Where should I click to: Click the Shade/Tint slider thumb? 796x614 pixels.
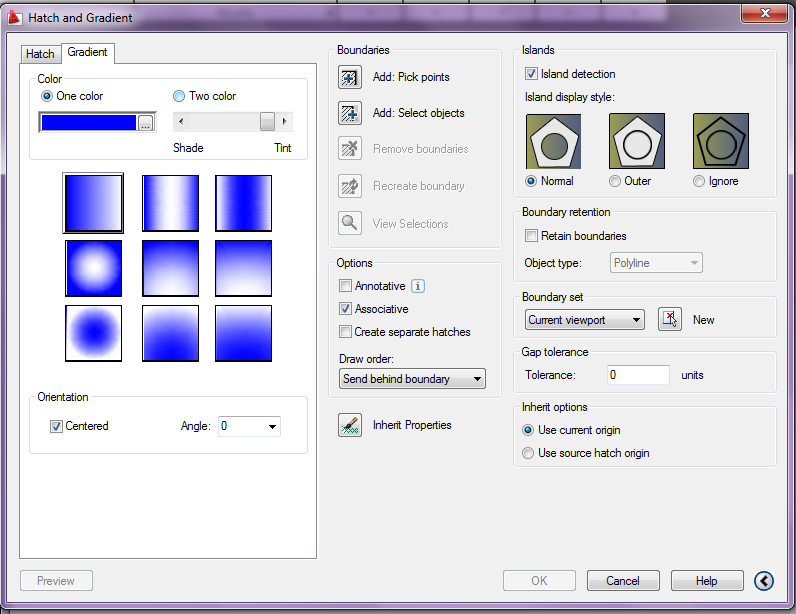point(268,121)
